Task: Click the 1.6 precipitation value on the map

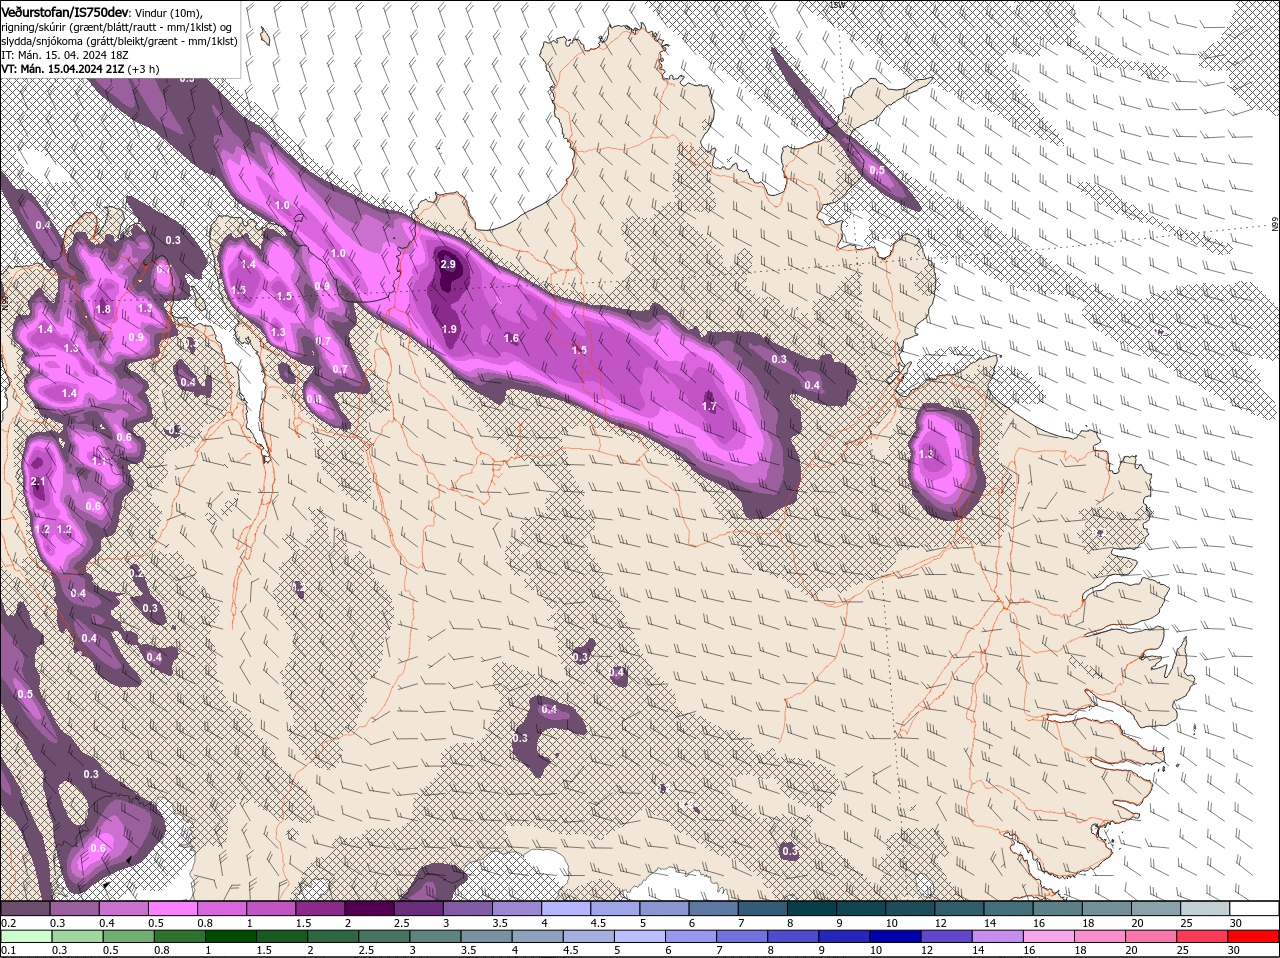Action: 511,339
